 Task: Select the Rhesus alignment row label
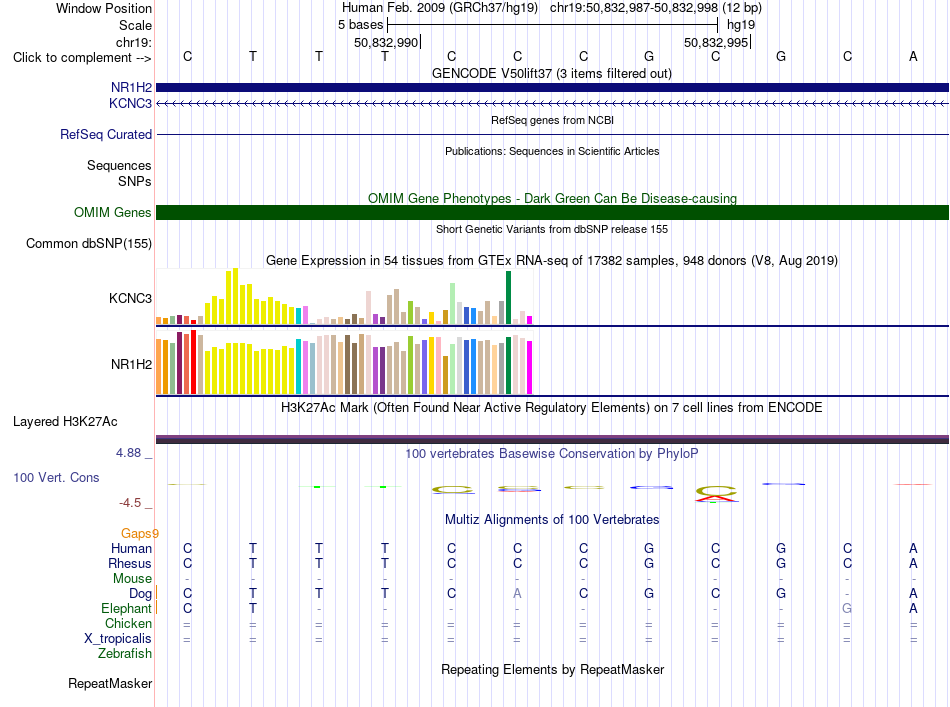[130, 563]
